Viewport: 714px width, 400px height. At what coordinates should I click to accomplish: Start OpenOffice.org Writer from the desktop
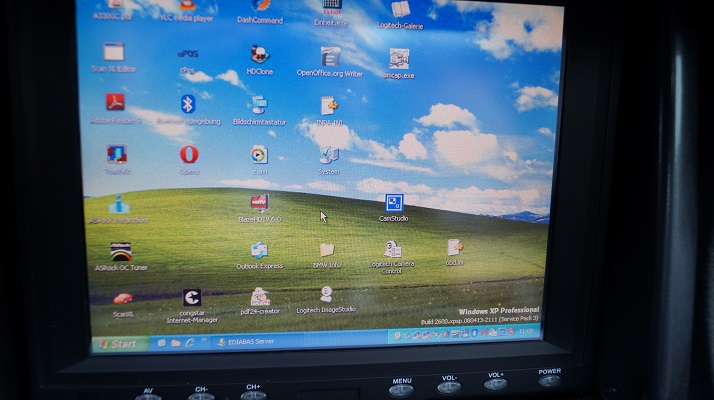(330, 58)
